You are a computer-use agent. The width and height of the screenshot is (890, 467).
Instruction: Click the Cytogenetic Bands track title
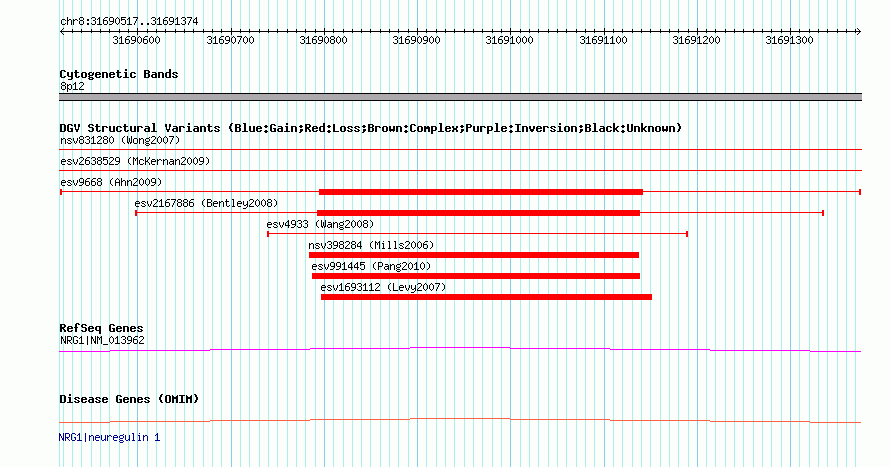(x=119, y=74)
